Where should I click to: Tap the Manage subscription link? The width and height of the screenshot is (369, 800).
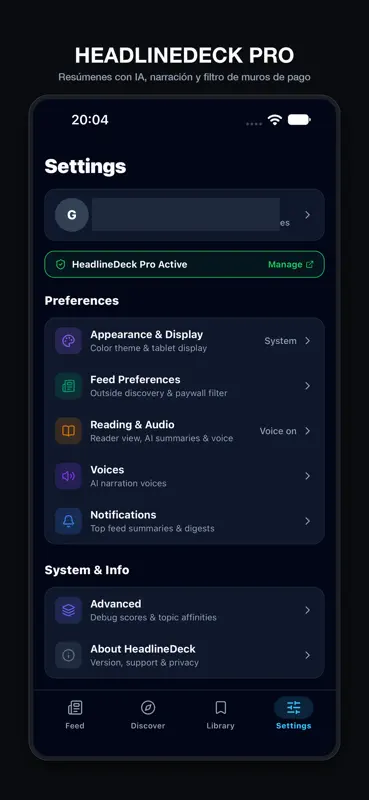pyautogui.click(x=291, y=264)
